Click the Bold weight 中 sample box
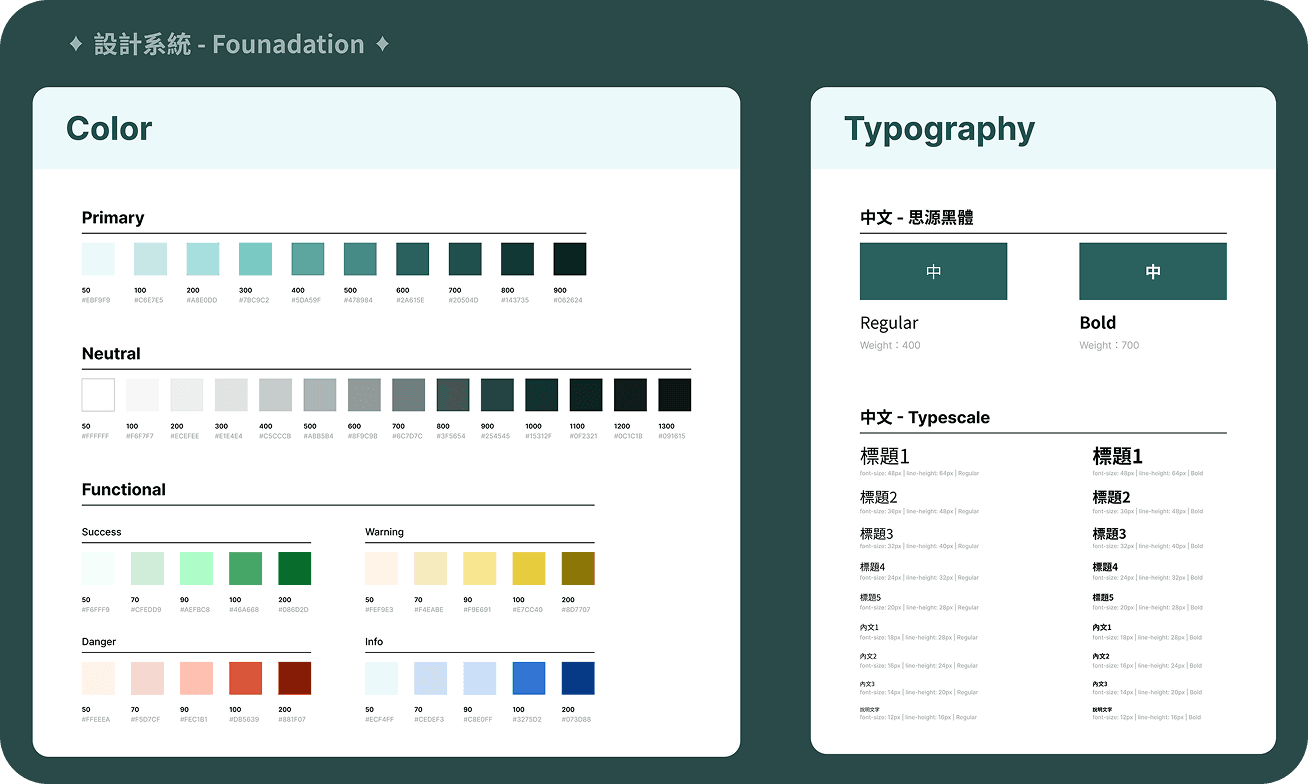Viewport: 1308px width, 784px height. pos(1153,271)
